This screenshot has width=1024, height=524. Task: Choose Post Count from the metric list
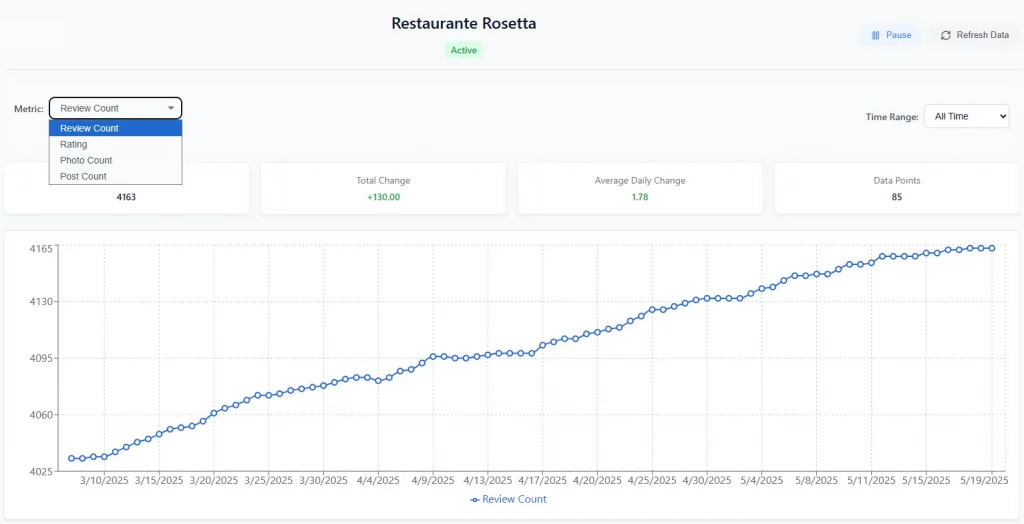tap(116, 176)
